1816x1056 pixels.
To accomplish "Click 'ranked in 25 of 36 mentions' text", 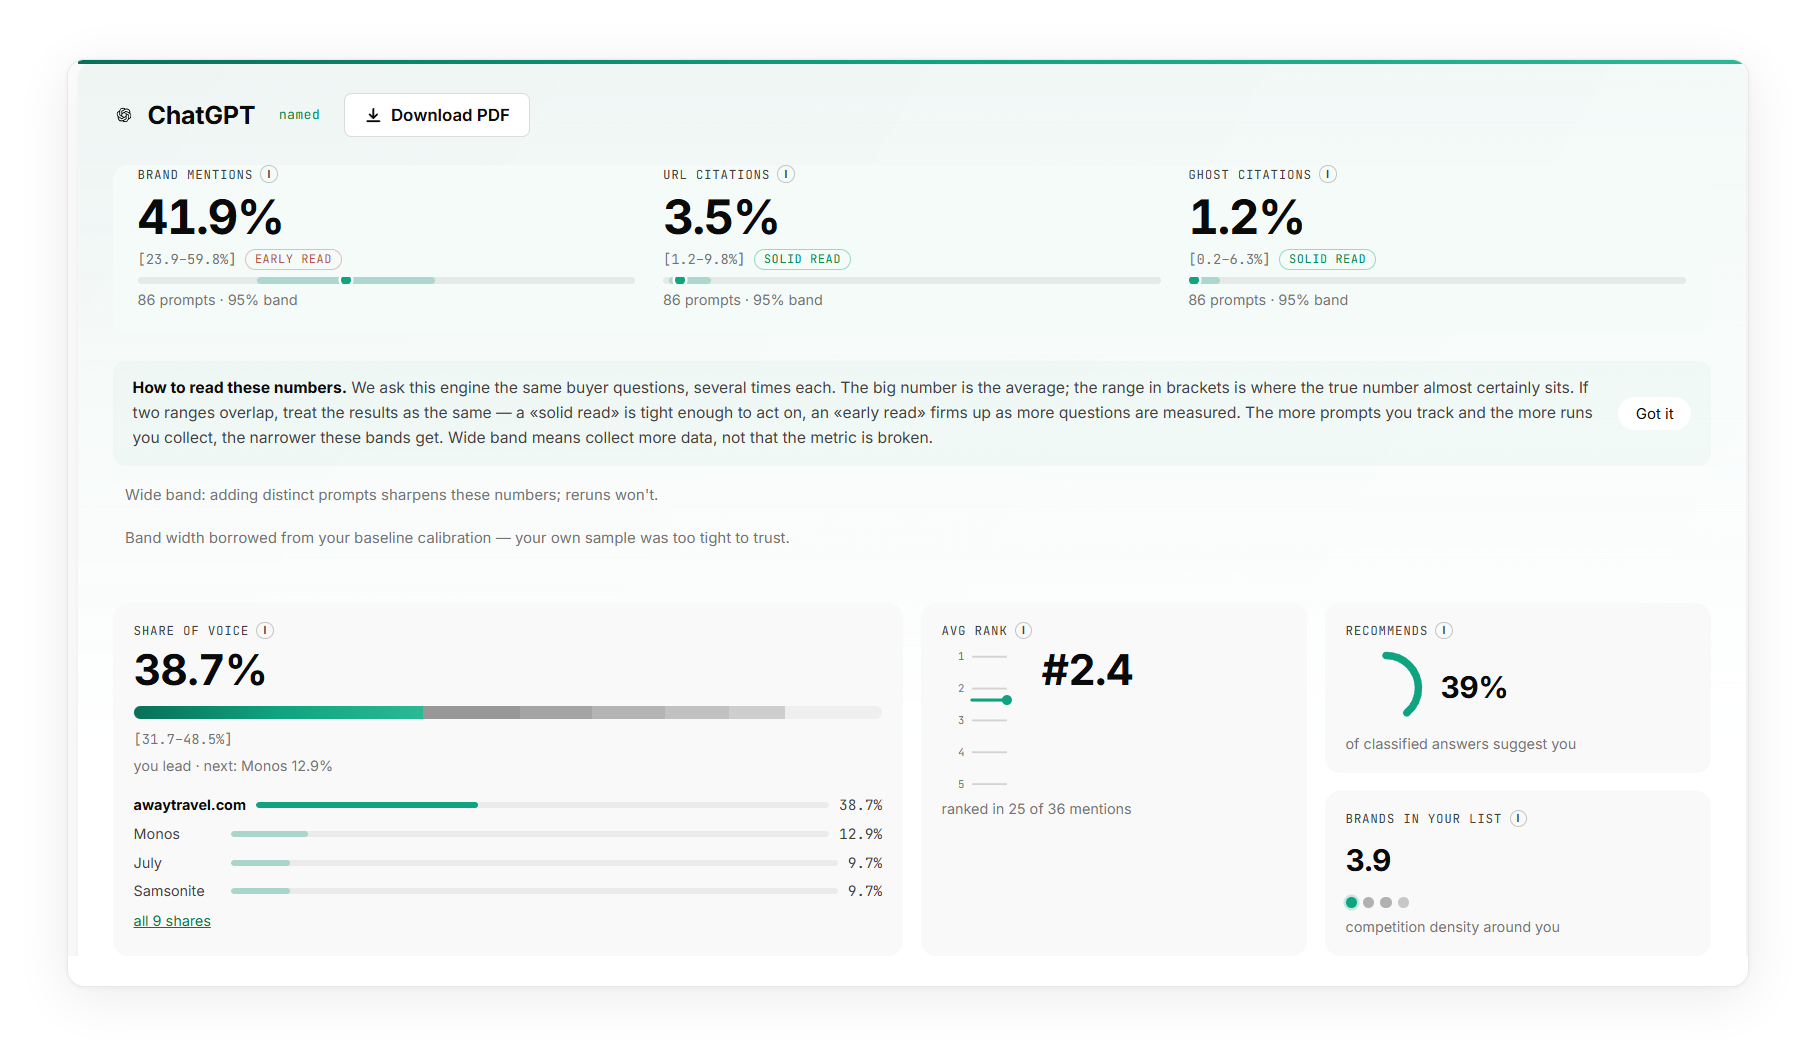I will [x=1036, y=809].
